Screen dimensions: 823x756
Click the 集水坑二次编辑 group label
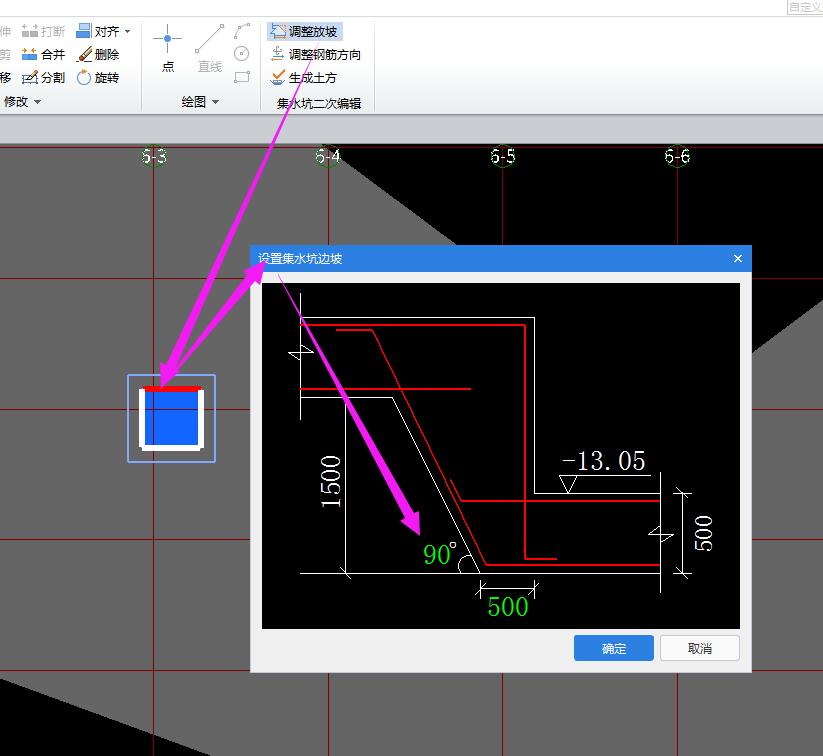click(319, 103)
